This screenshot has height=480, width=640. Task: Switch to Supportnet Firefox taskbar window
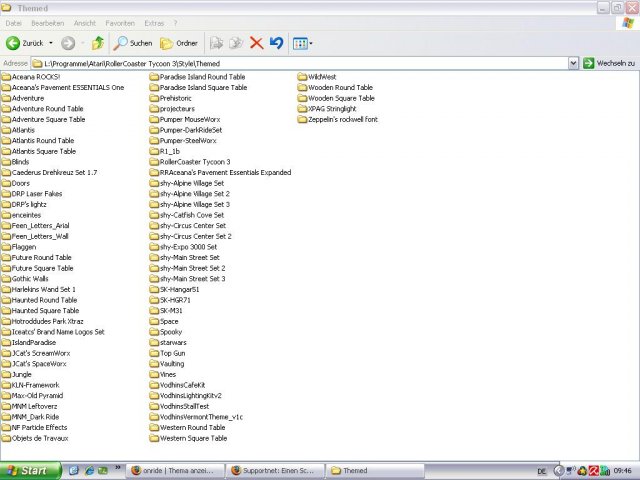(275, 471)
